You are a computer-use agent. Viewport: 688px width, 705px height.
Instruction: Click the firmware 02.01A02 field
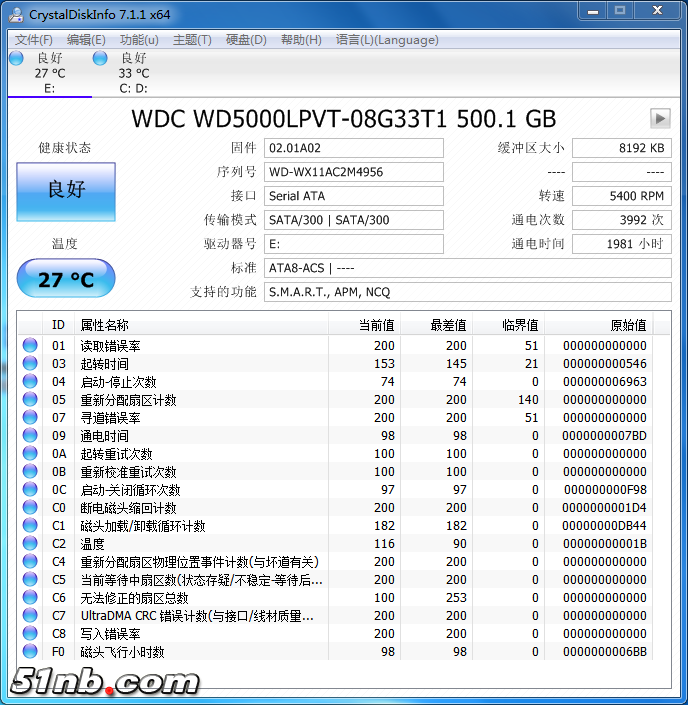(354, 148)
